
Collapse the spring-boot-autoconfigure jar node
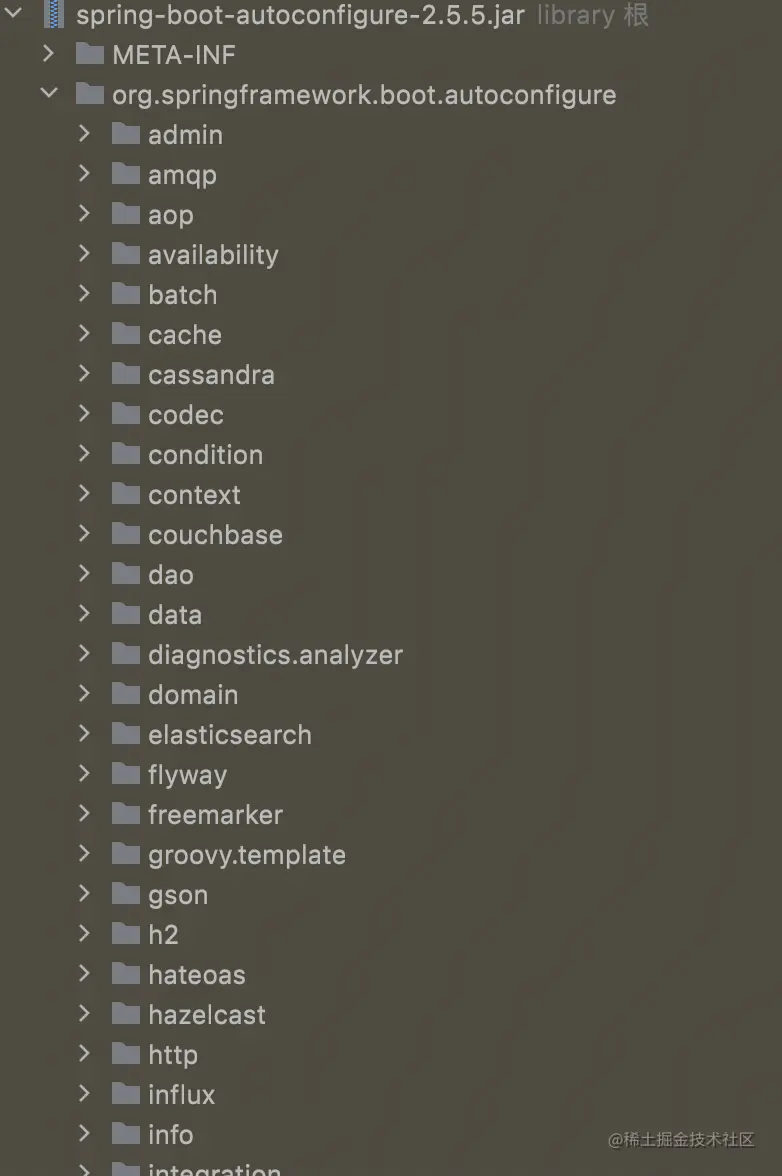click(x=13, y=13)
